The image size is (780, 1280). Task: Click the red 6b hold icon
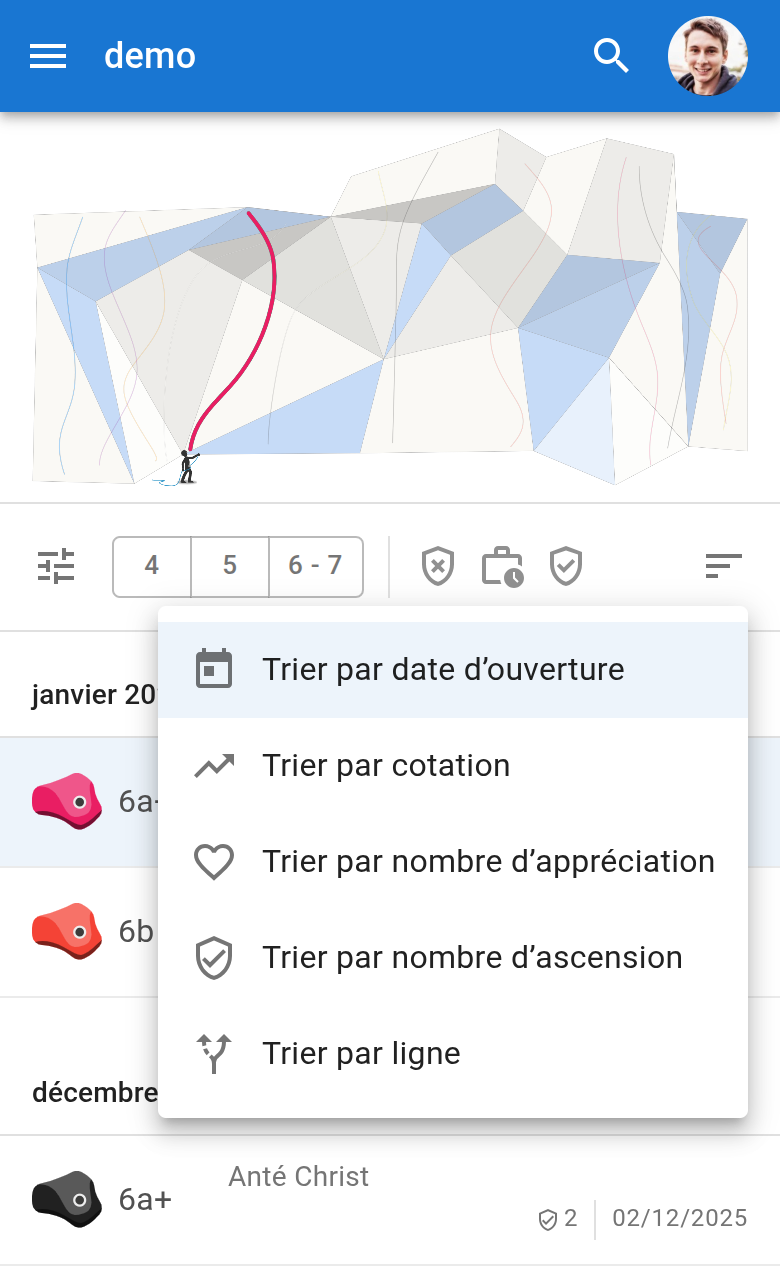click(67, 931)
